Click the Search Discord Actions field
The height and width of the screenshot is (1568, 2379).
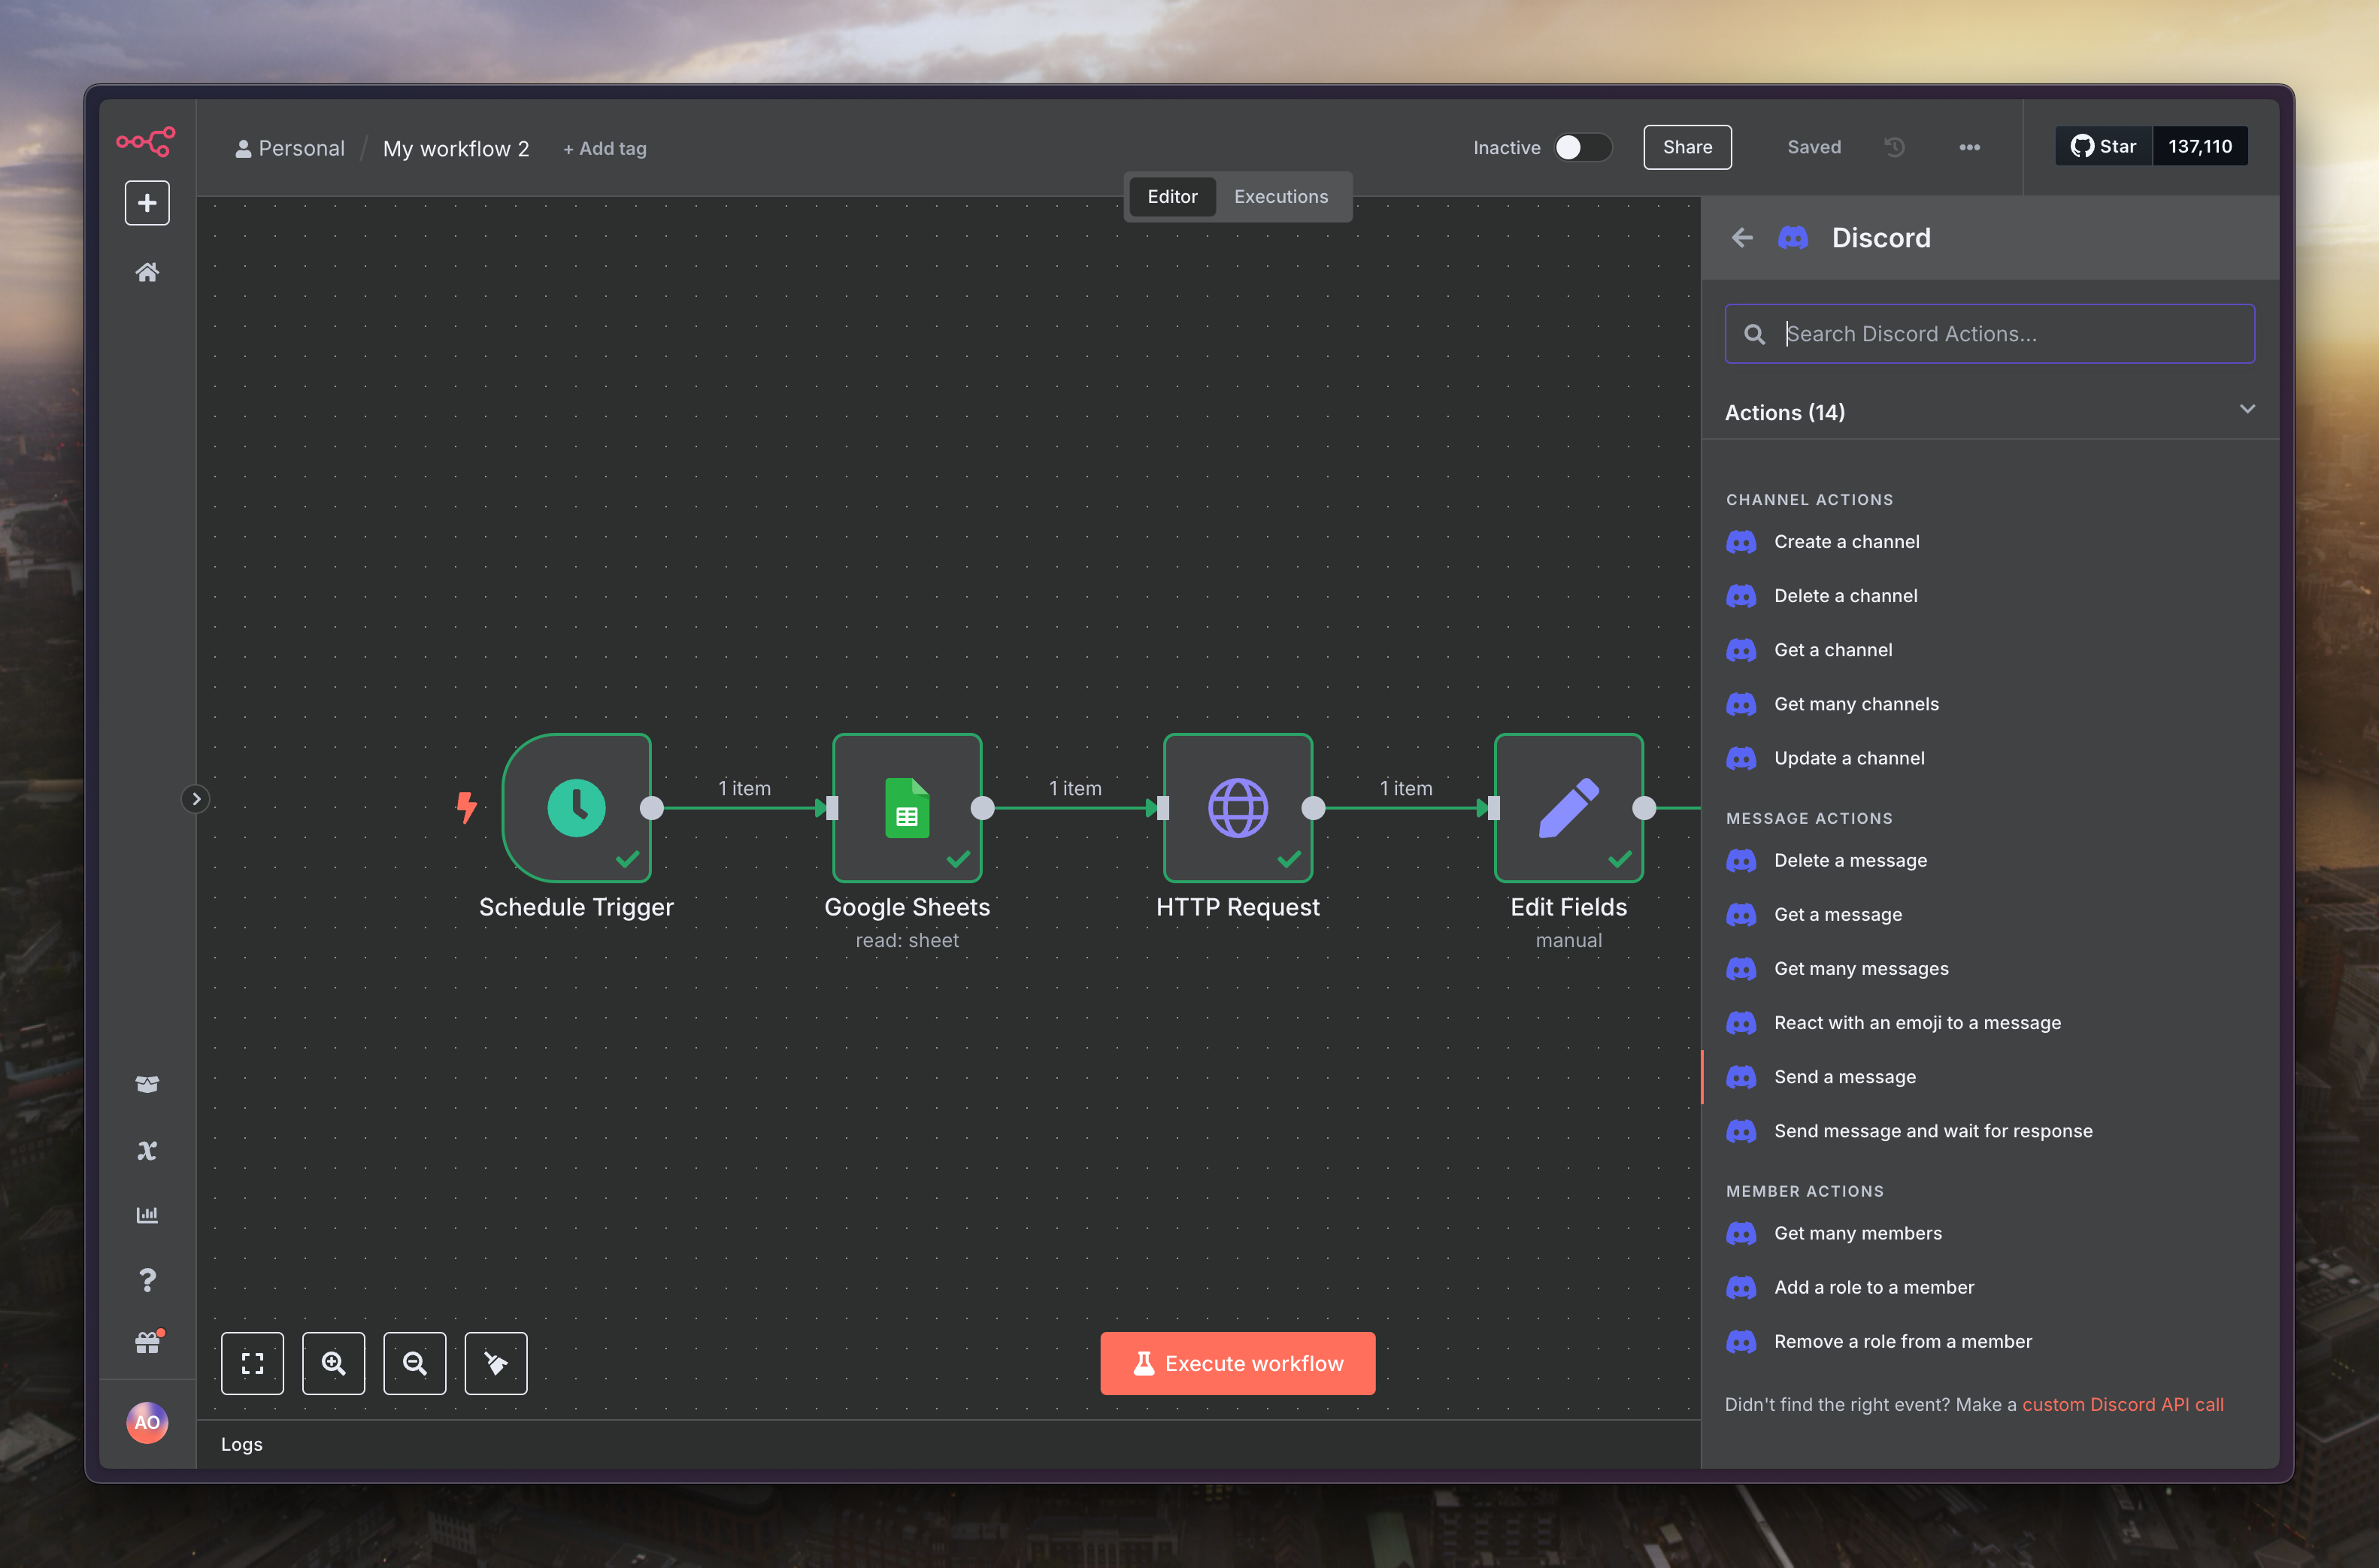point(1989,334)
